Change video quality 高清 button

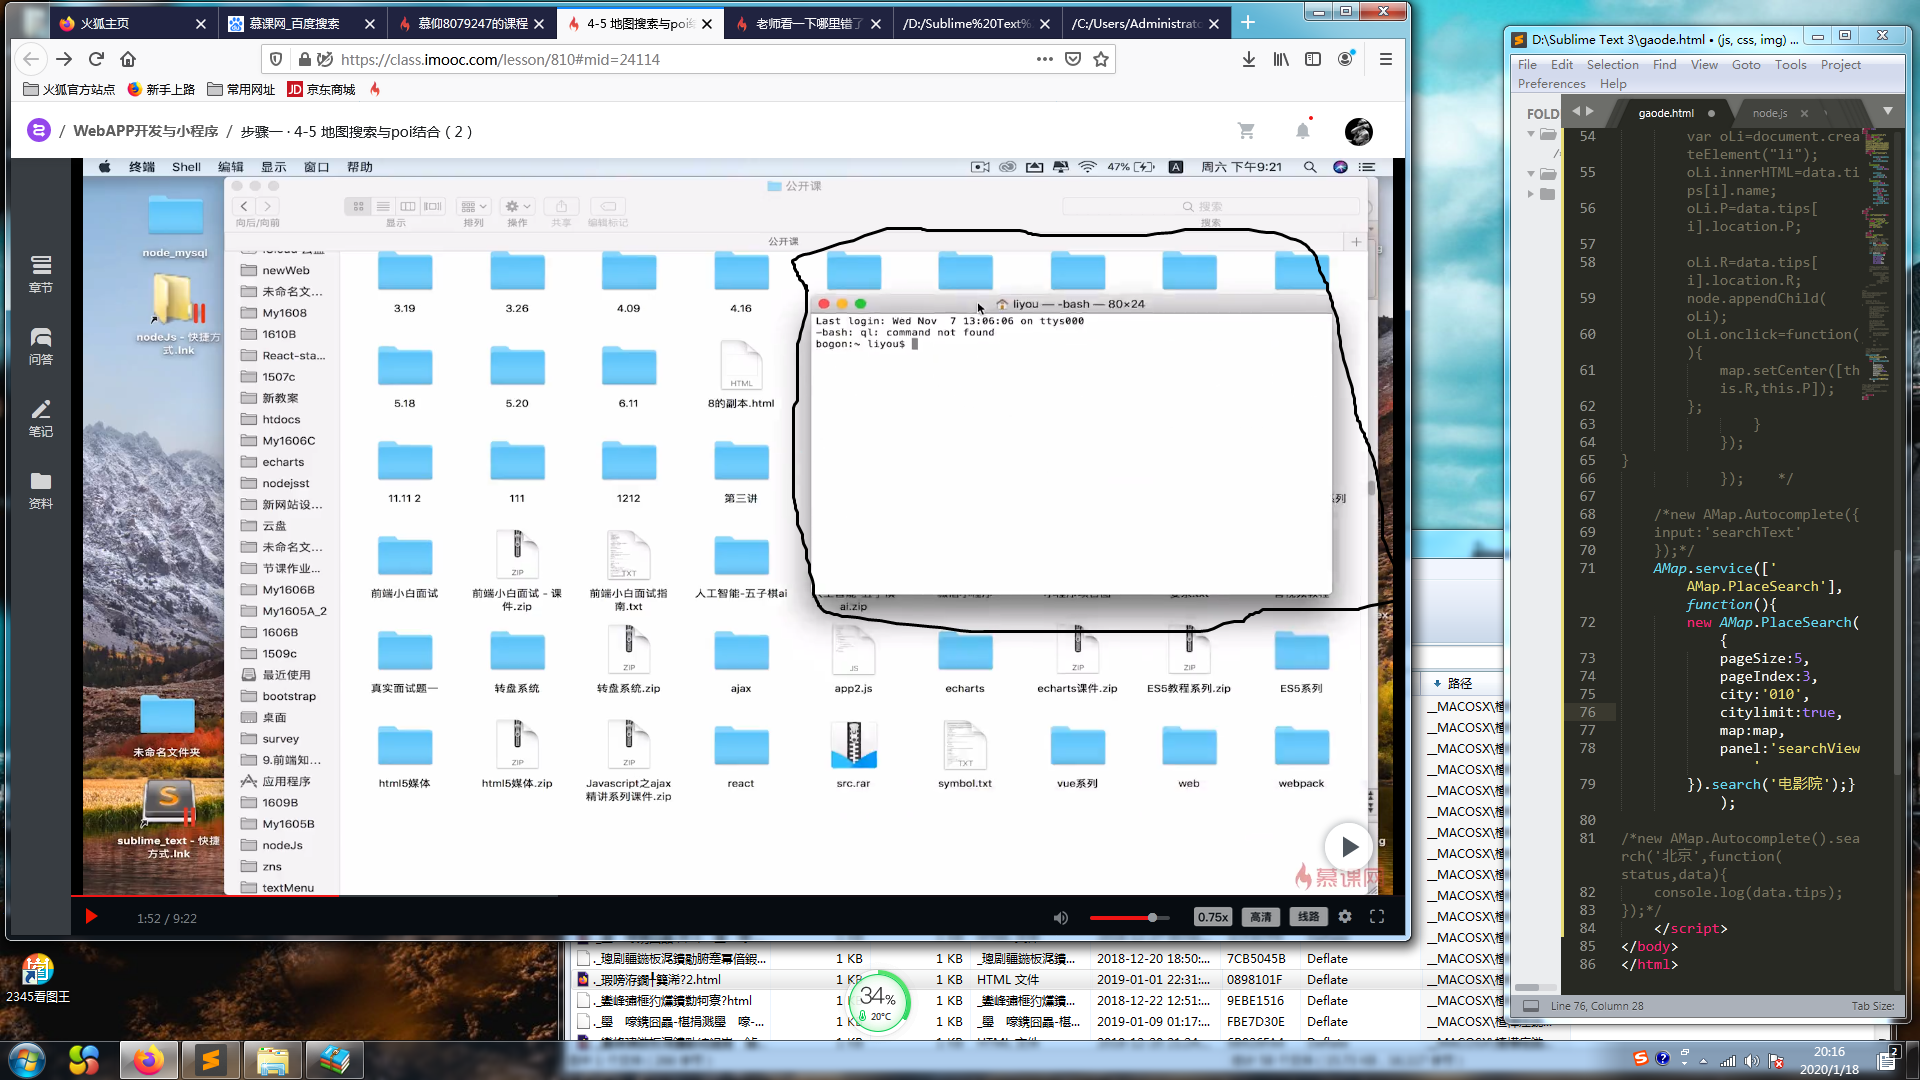[1261, 917]
